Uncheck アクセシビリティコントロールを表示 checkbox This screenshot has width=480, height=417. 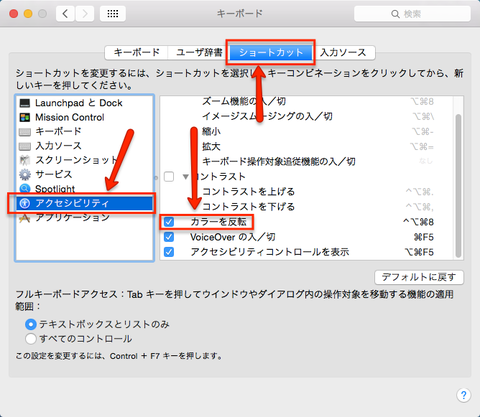pyautogui.click(x=169, y=252)
